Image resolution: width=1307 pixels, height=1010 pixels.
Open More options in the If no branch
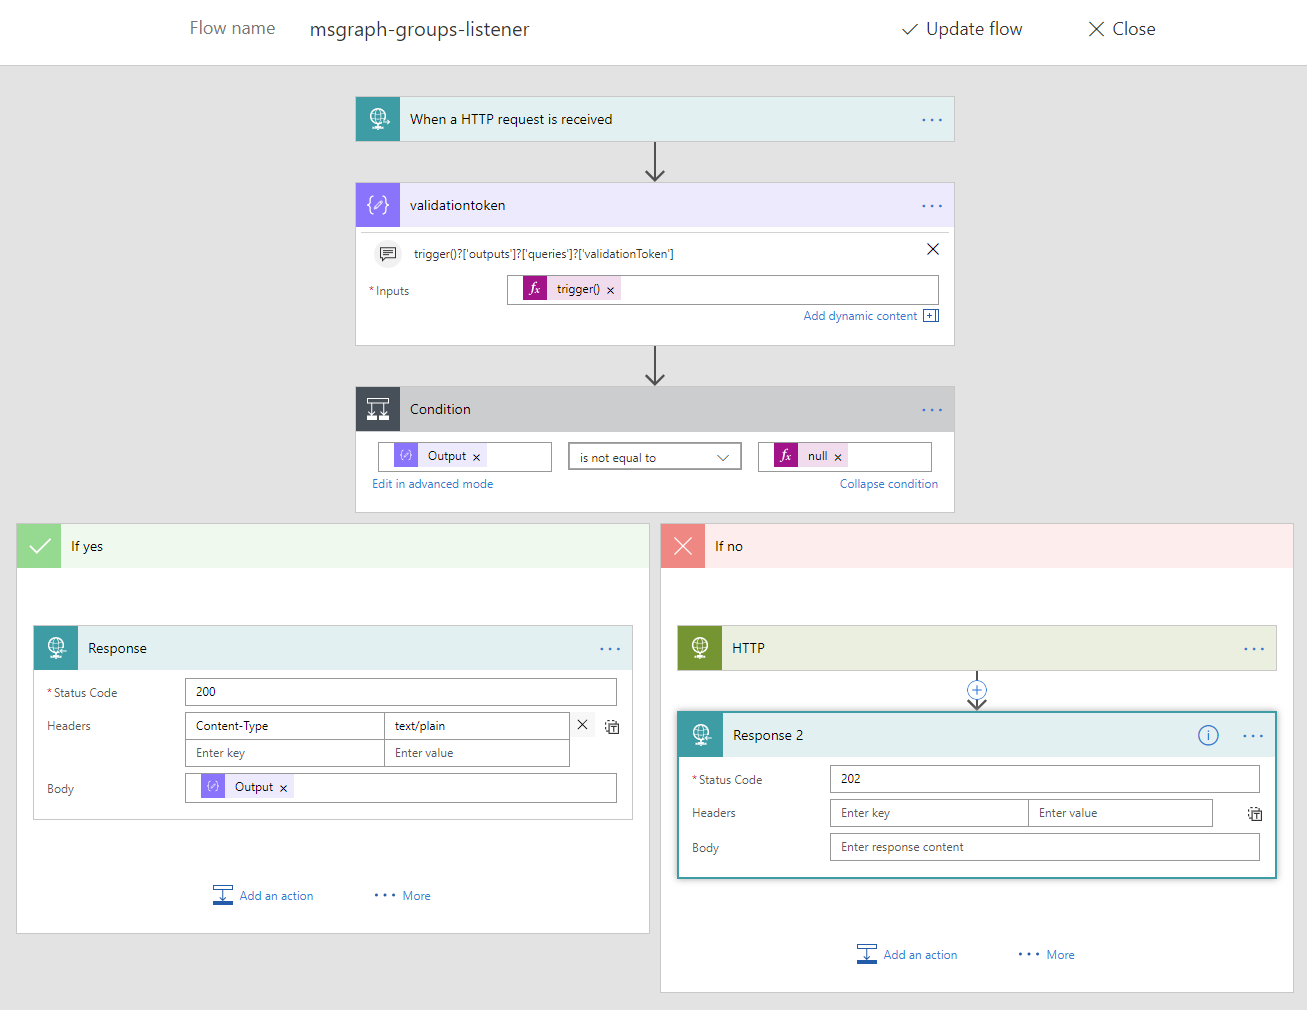coord(1046,955)
